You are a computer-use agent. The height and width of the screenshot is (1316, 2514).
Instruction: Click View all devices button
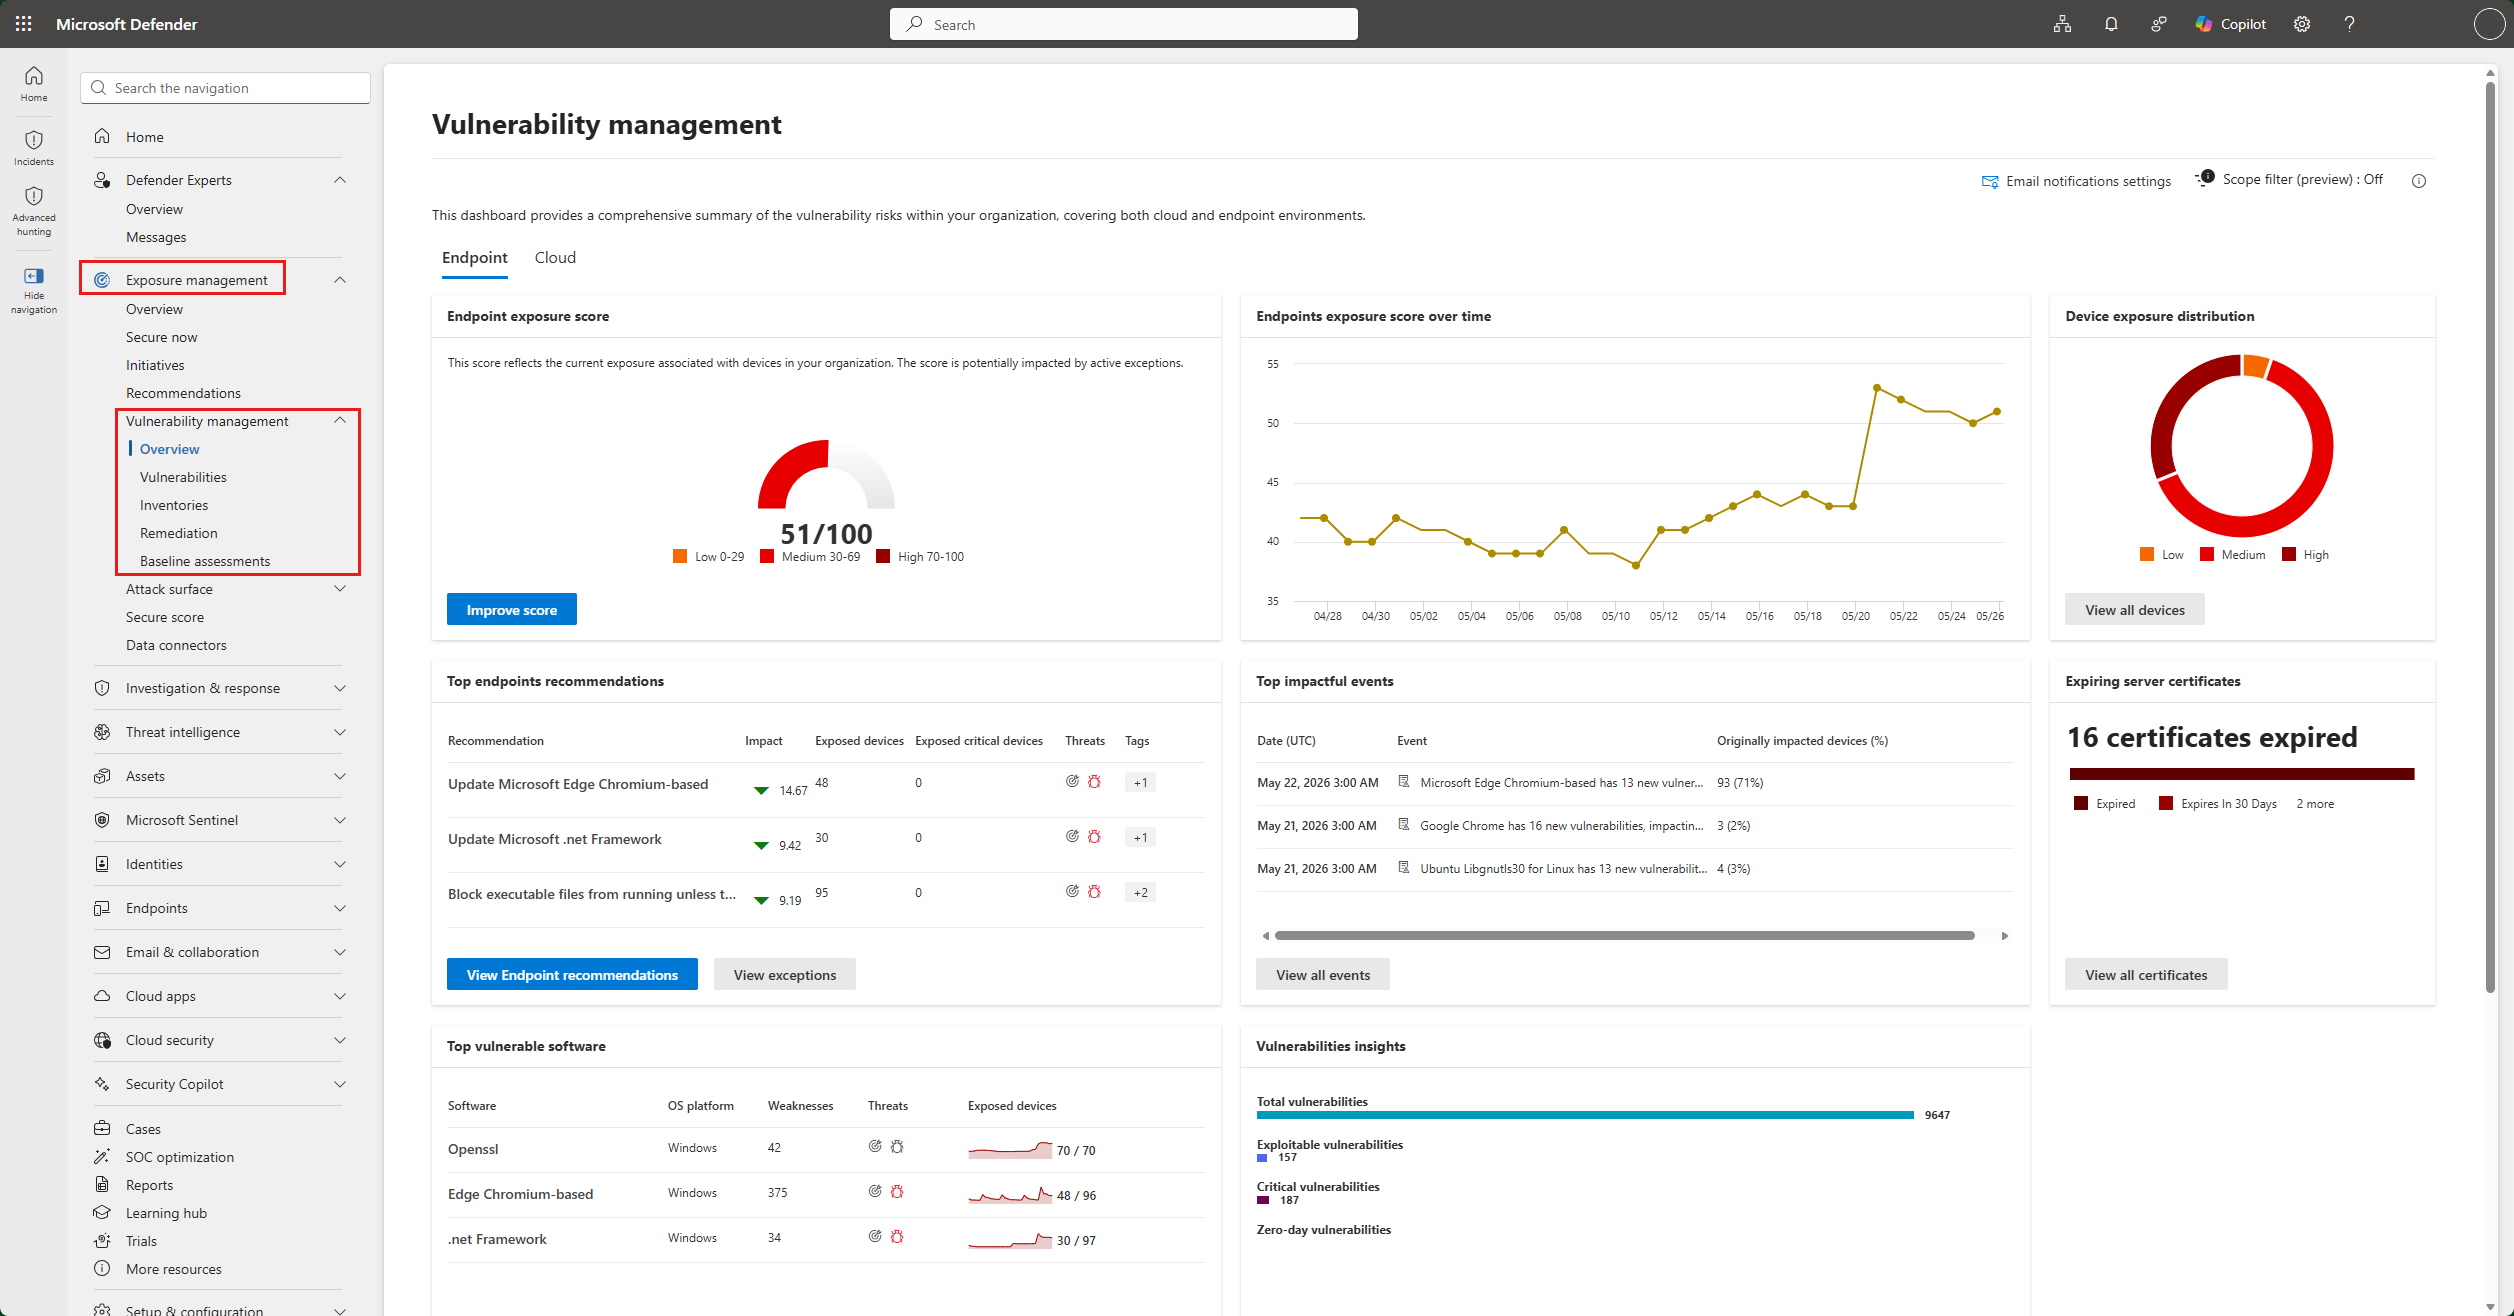pyautogui.click(x=2135, y=609)
